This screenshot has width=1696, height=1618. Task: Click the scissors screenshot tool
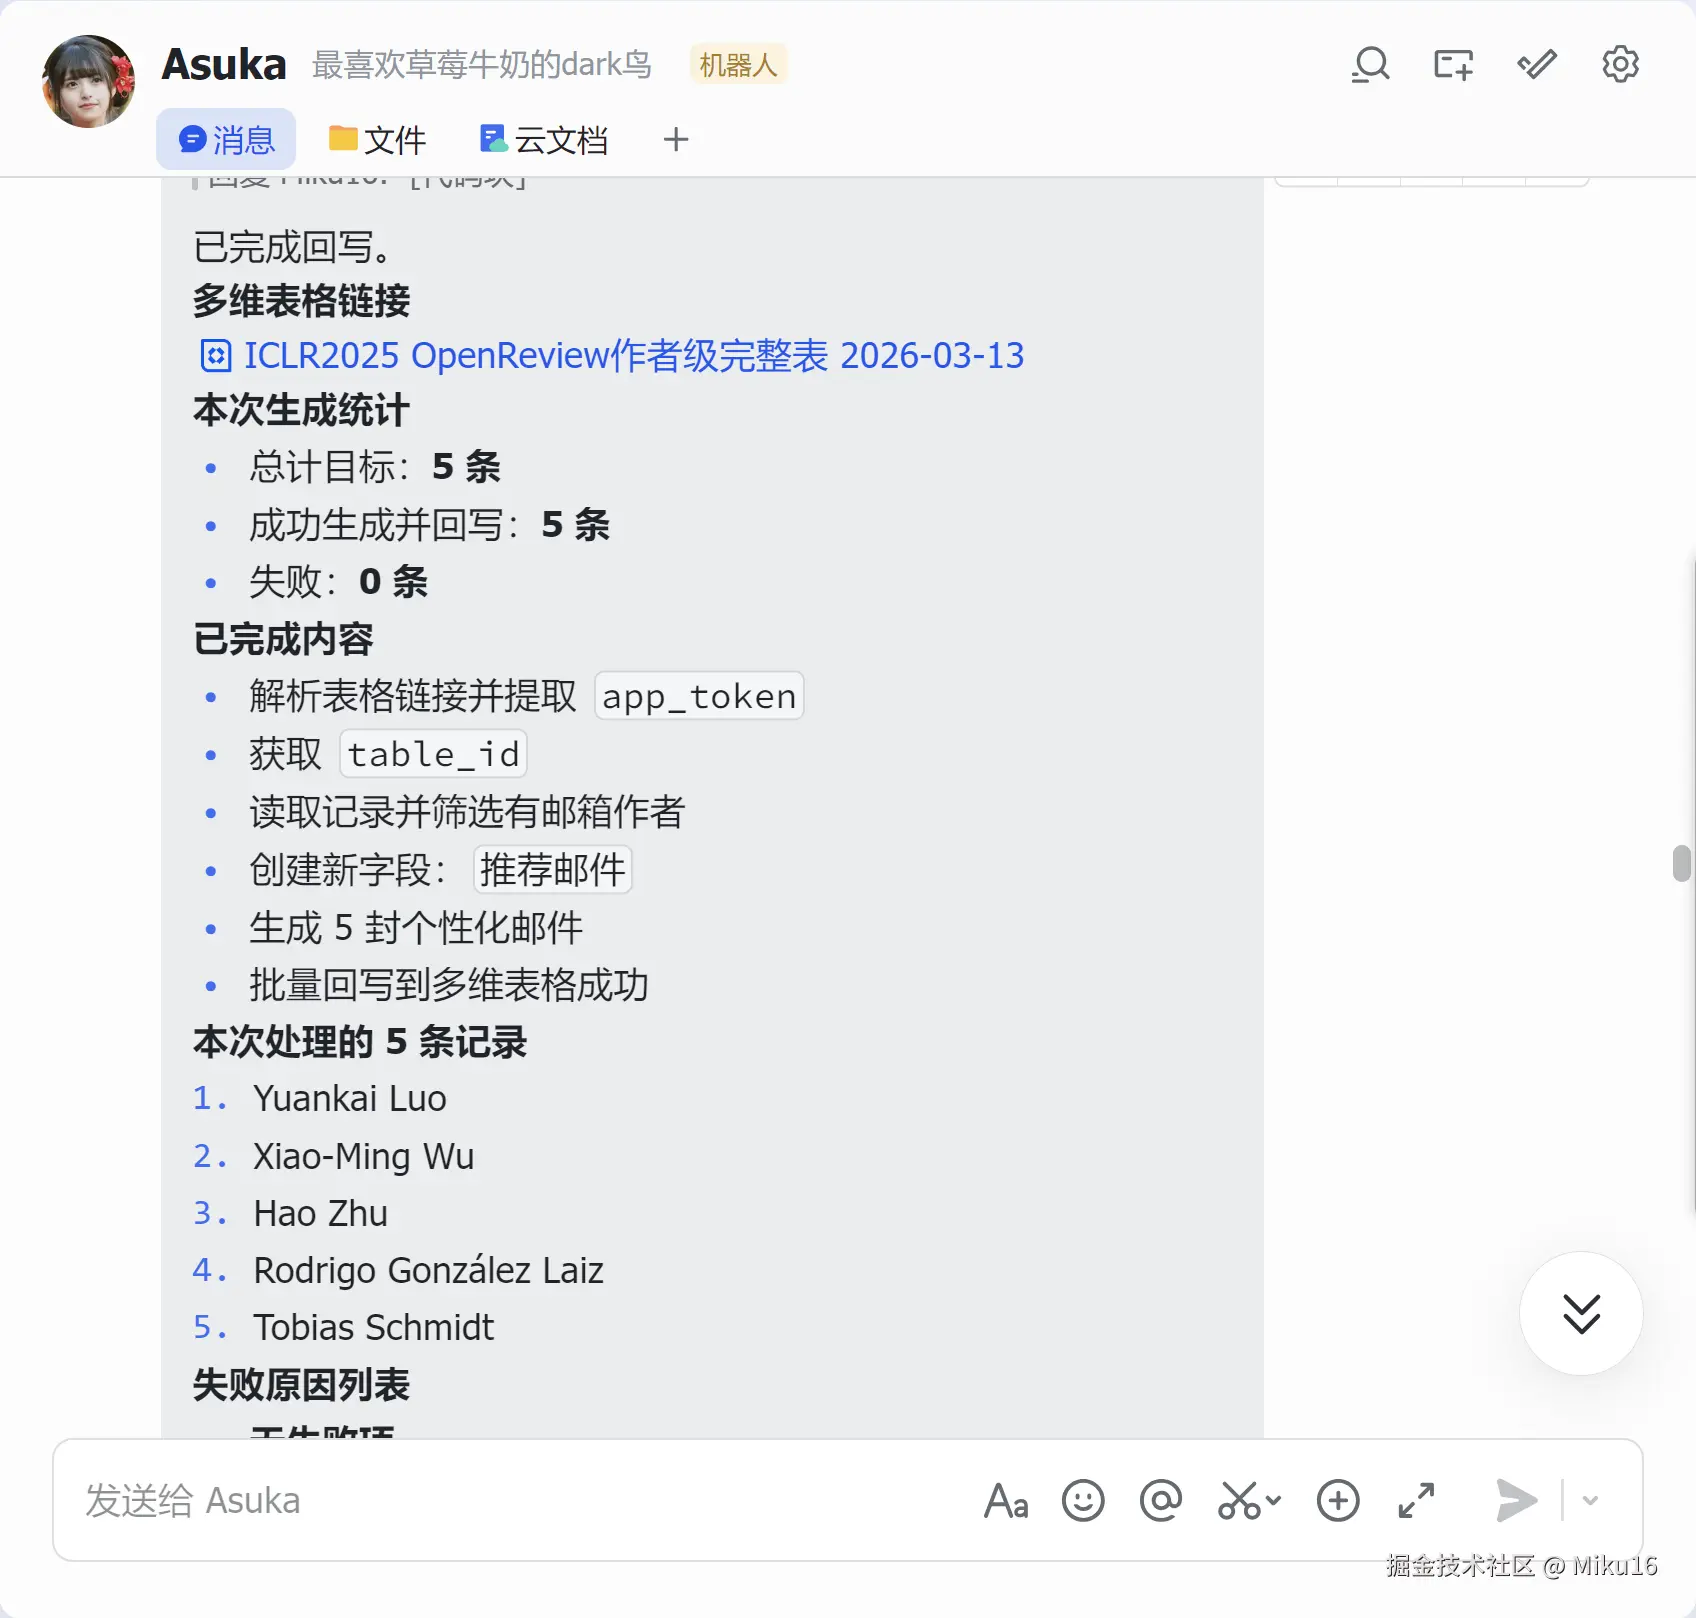coord(1239,1501)
